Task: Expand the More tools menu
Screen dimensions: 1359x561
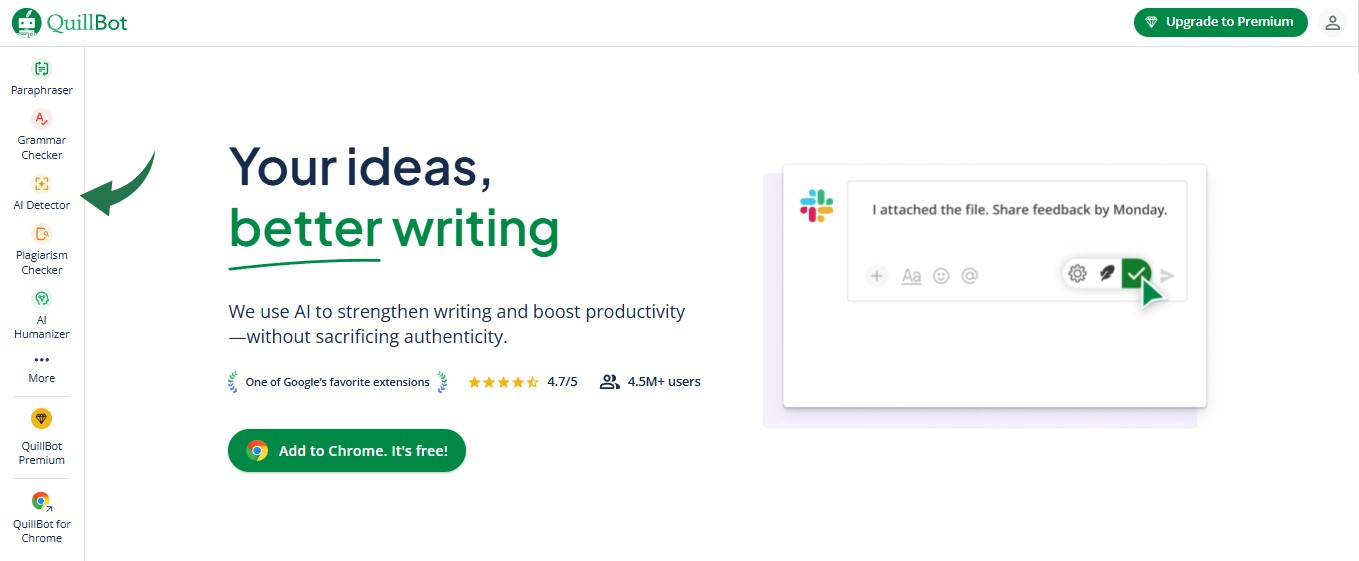Action: pyautogui.click(x=41, y=367)
